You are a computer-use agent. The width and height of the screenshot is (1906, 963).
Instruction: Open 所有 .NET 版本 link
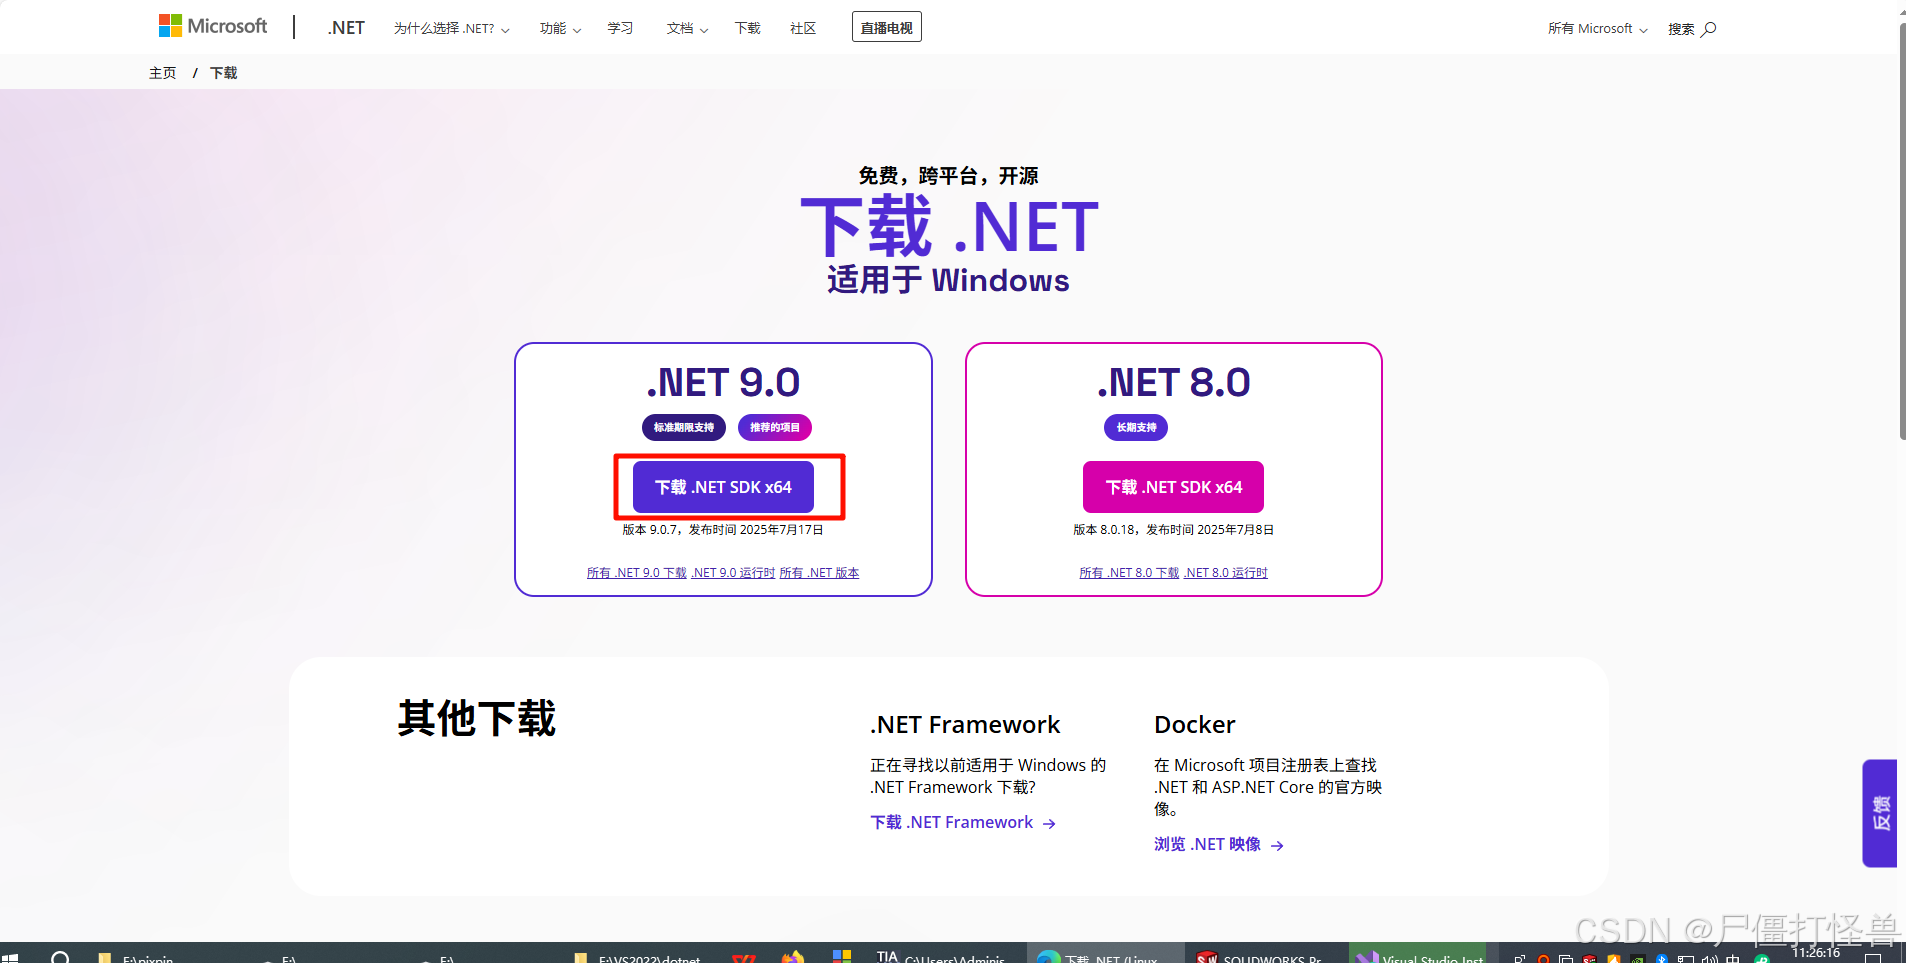point(819,573)
